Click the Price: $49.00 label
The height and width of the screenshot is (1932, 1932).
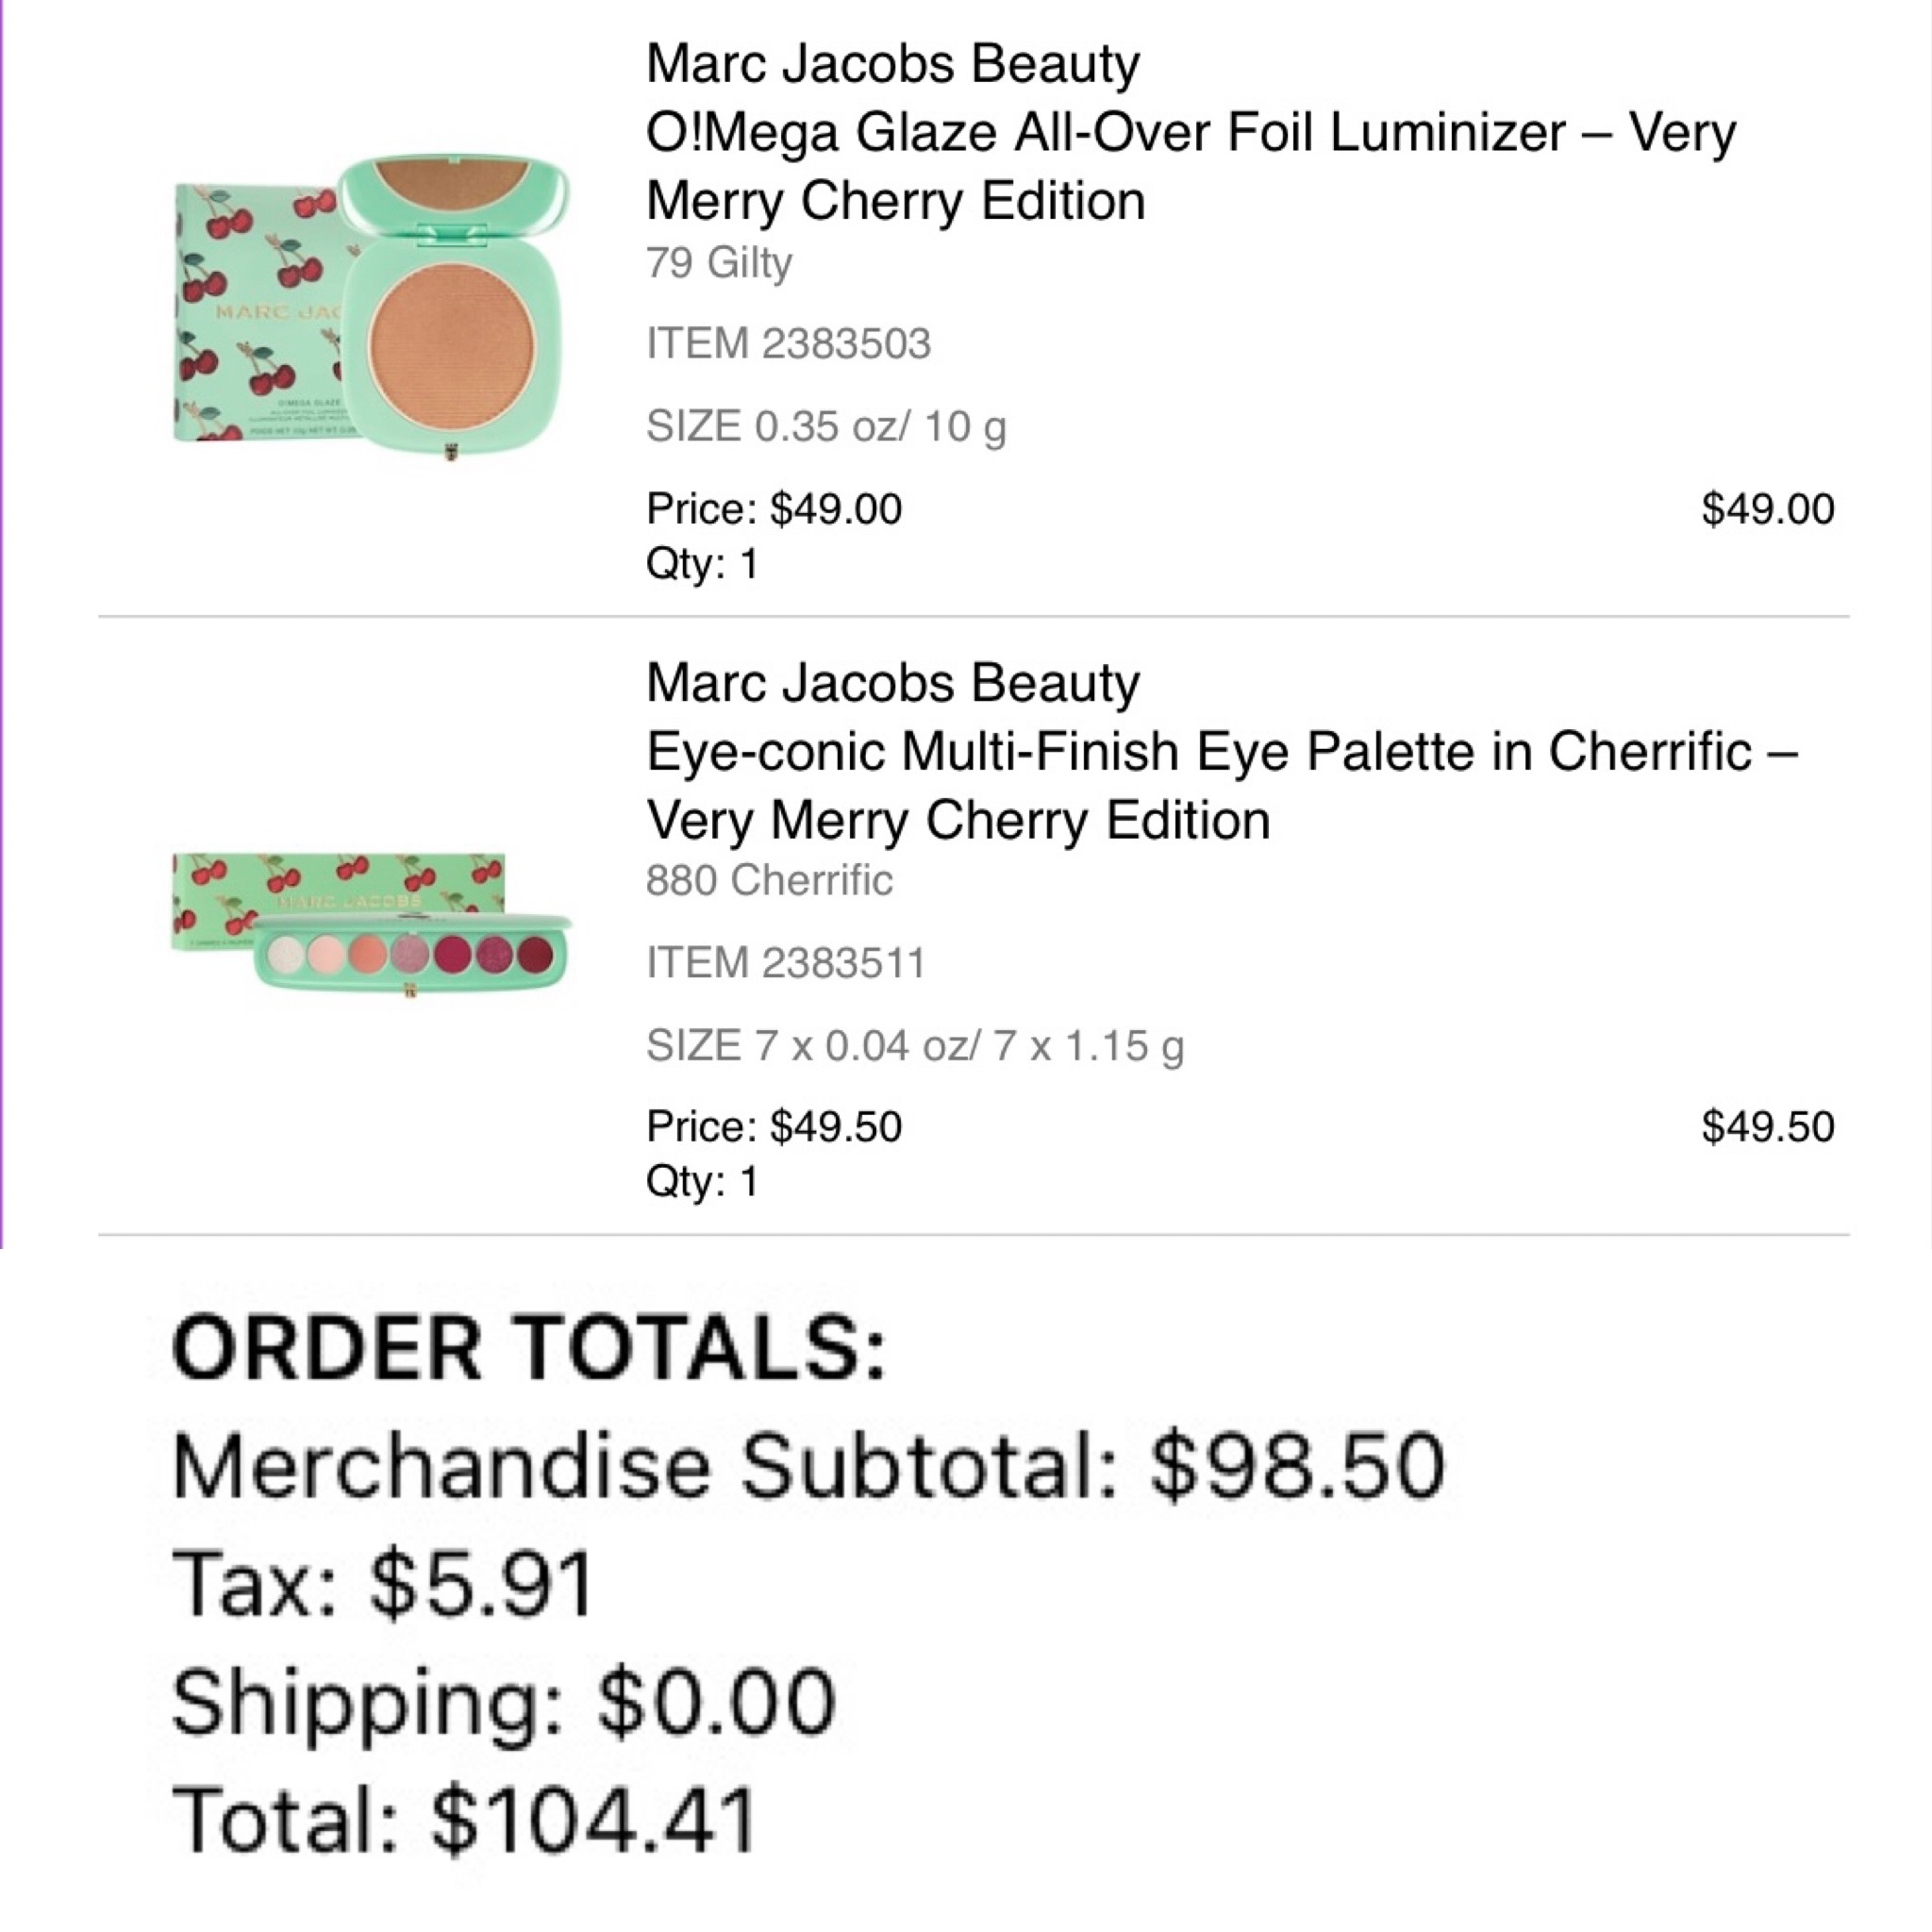tap(774, 509)
